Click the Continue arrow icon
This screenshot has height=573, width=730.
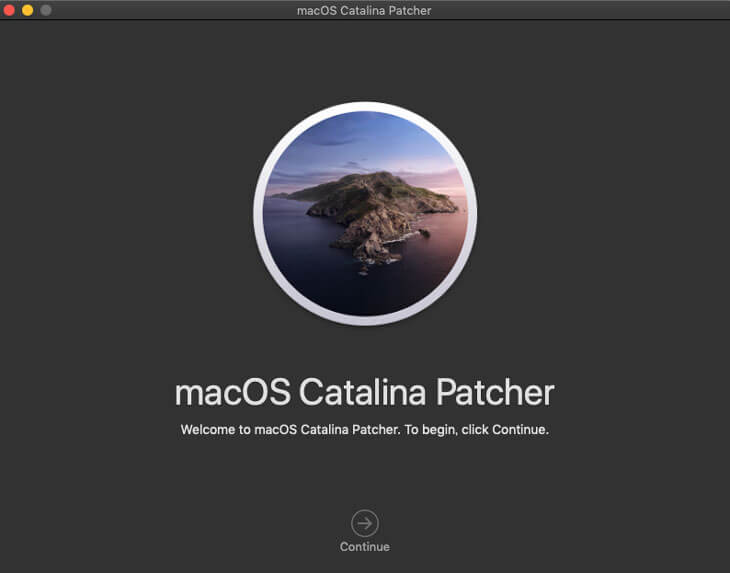[x=365, y=523]
